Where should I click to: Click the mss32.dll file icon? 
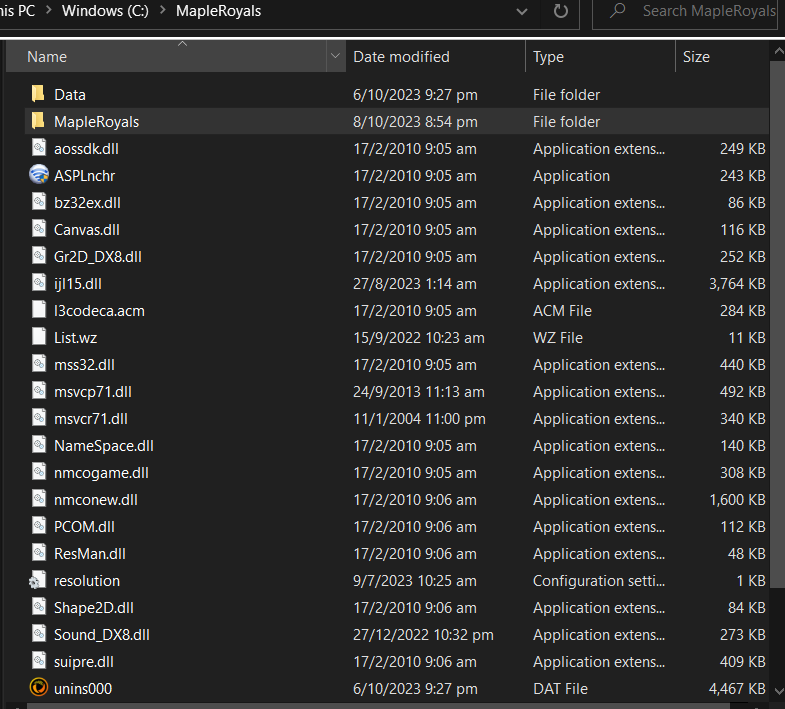tap(39, 364)
